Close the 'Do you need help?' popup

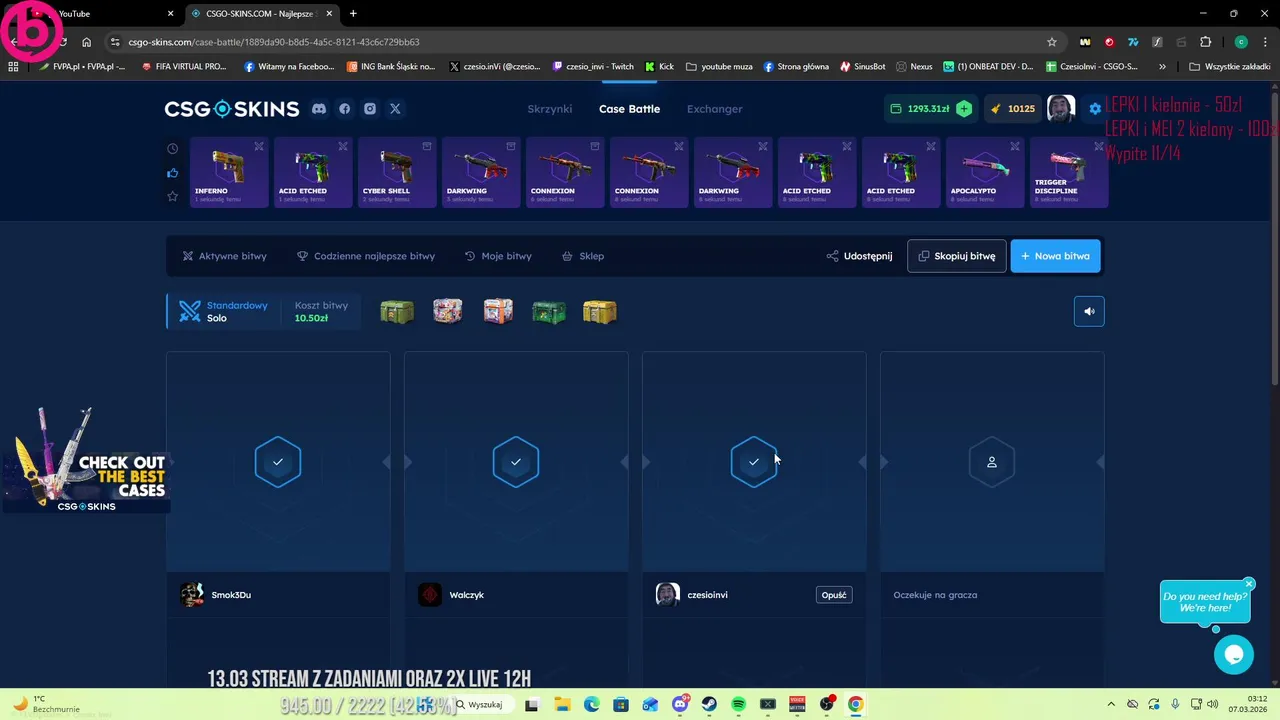tap(1249, 584)
